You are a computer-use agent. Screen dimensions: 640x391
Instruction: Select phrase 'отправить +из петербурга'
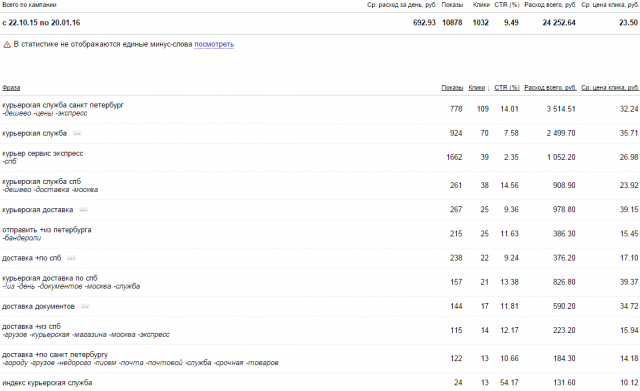coord(47,230)
